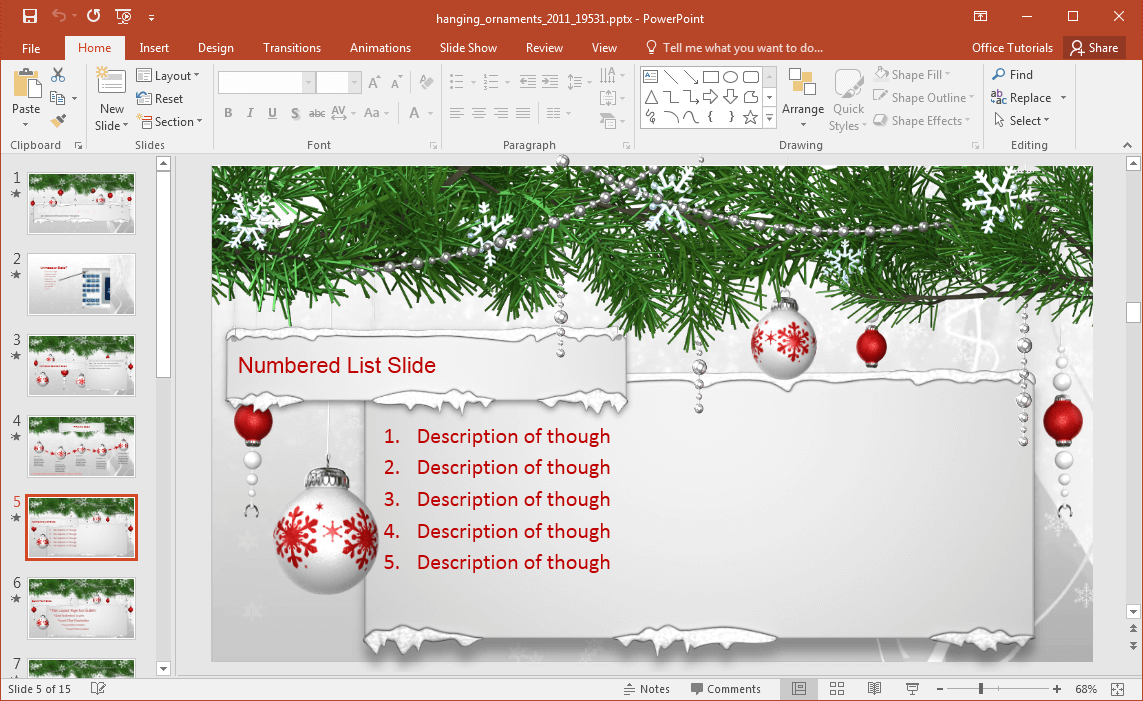Toggle Italic text formatting

pyautogui.click(x=250, y=113)
